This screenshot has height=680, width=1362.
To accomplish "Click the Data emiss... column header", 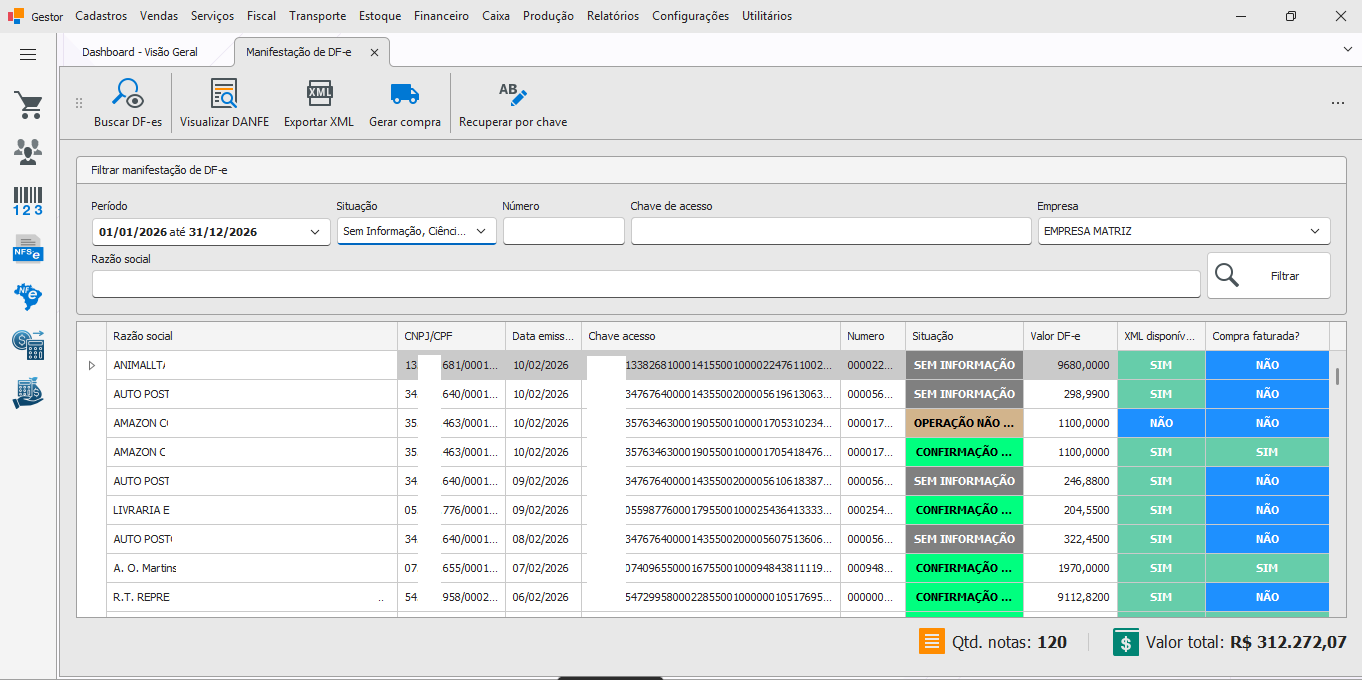I will pos(543,336).
